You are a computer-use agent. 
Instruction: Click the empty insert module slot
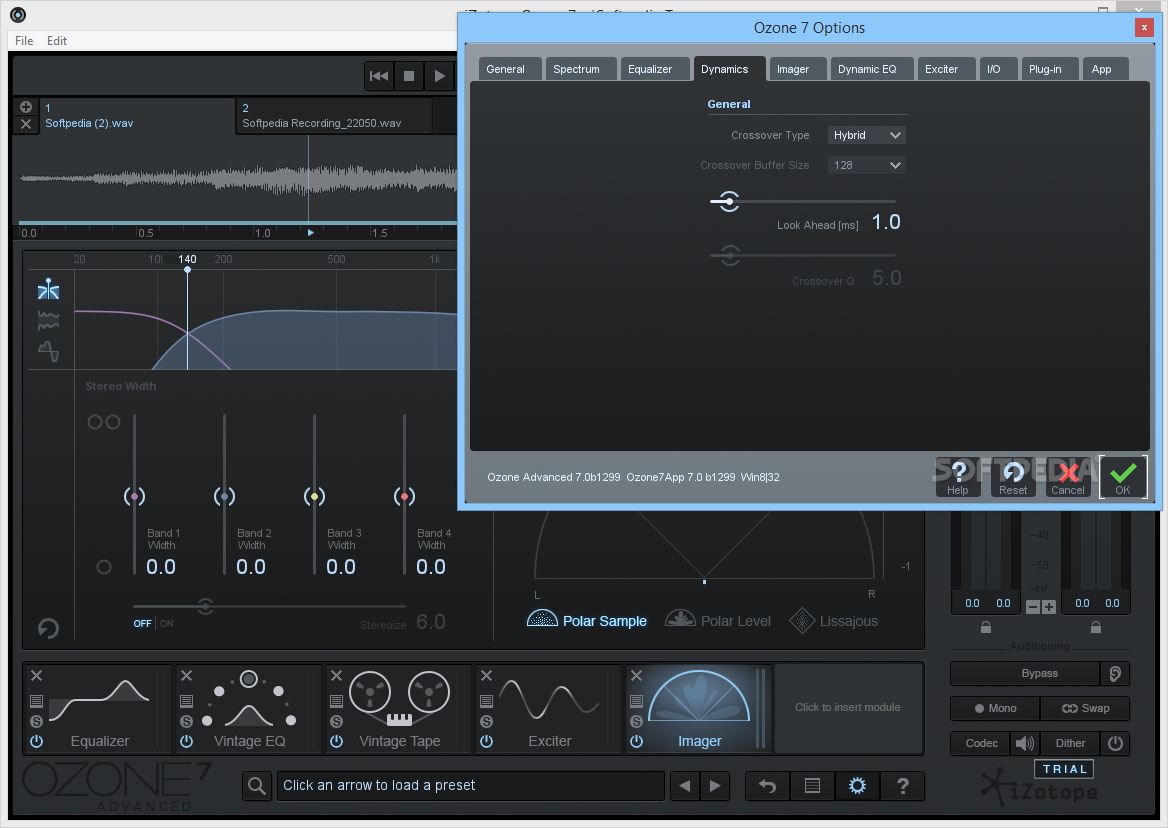point(848,707)
